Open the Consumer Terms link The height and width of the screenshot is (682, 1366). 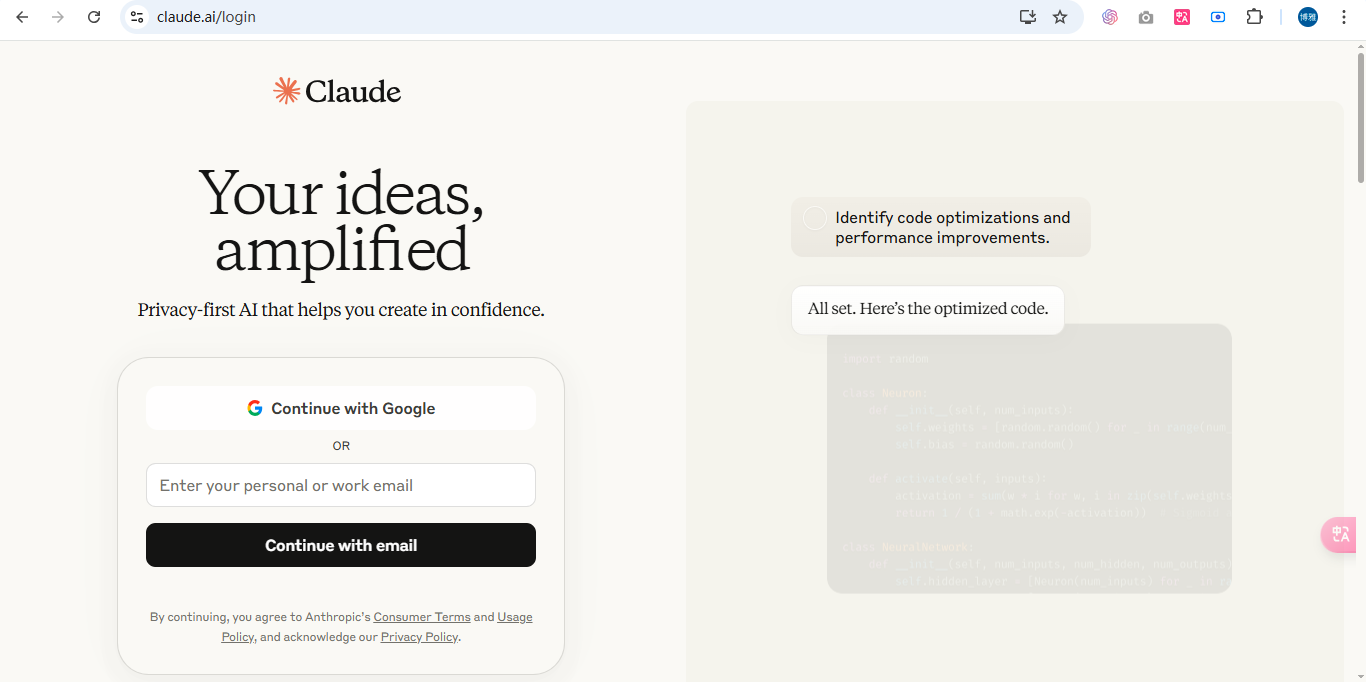coord(422,617)
